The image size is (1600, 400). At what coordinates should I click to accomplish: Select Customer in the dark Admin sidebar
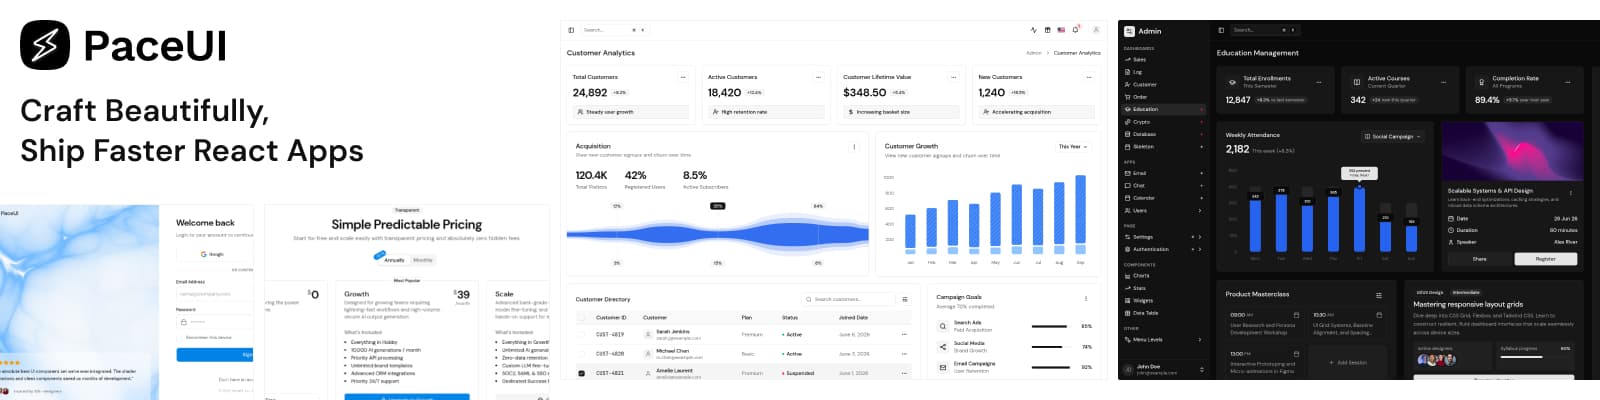point(1164,85)
